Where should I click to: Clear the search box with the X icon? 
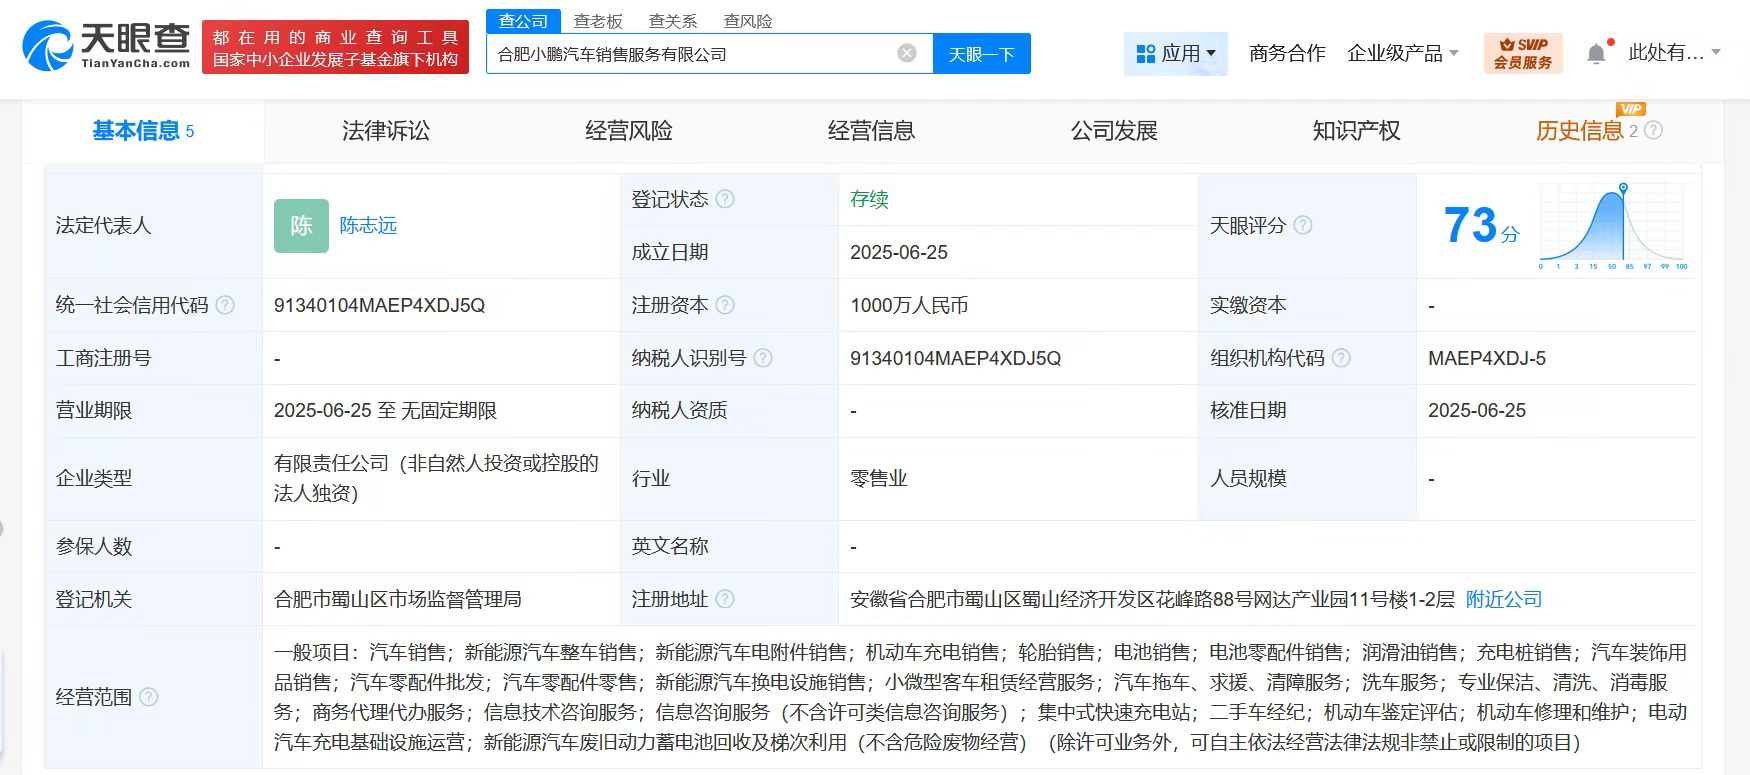pos(907,53)
